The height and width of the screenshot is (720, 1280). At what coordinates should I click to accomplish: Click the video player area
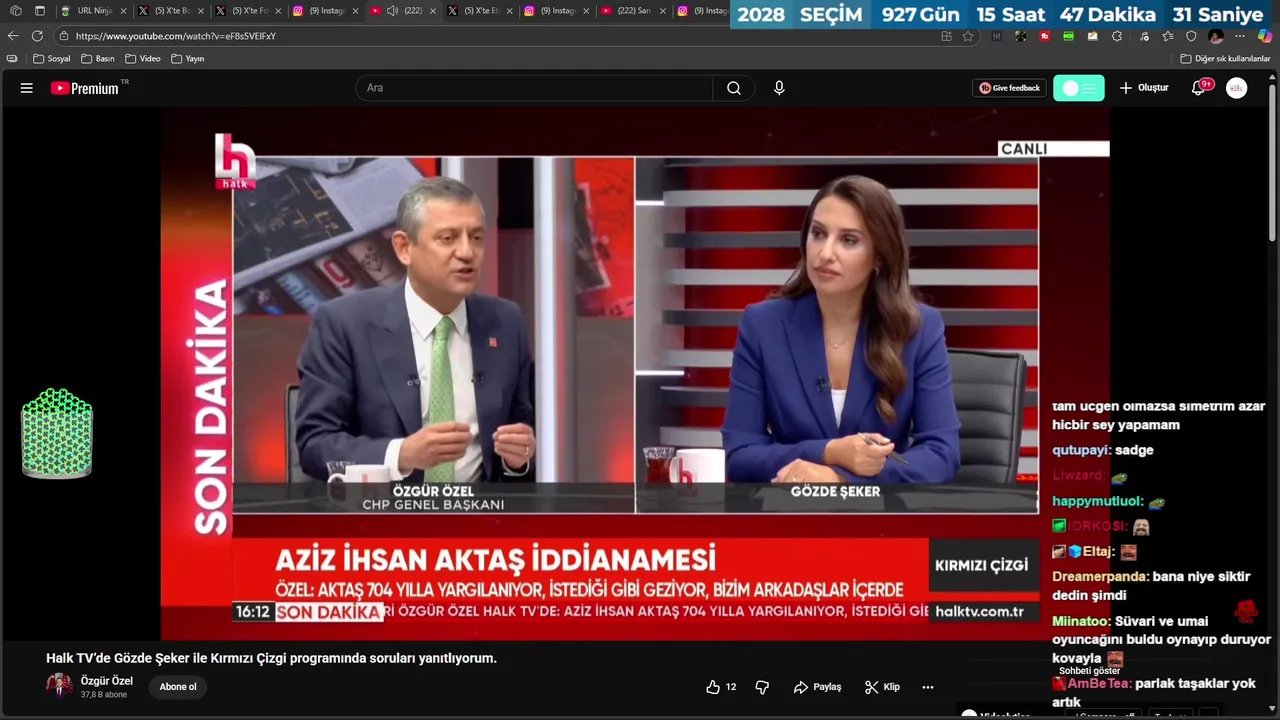[x=635, y=373]
